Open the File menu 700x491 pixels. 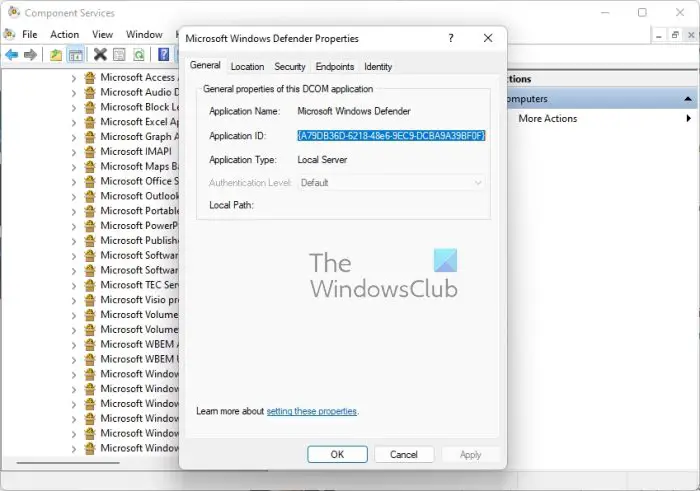click(29, 34)
